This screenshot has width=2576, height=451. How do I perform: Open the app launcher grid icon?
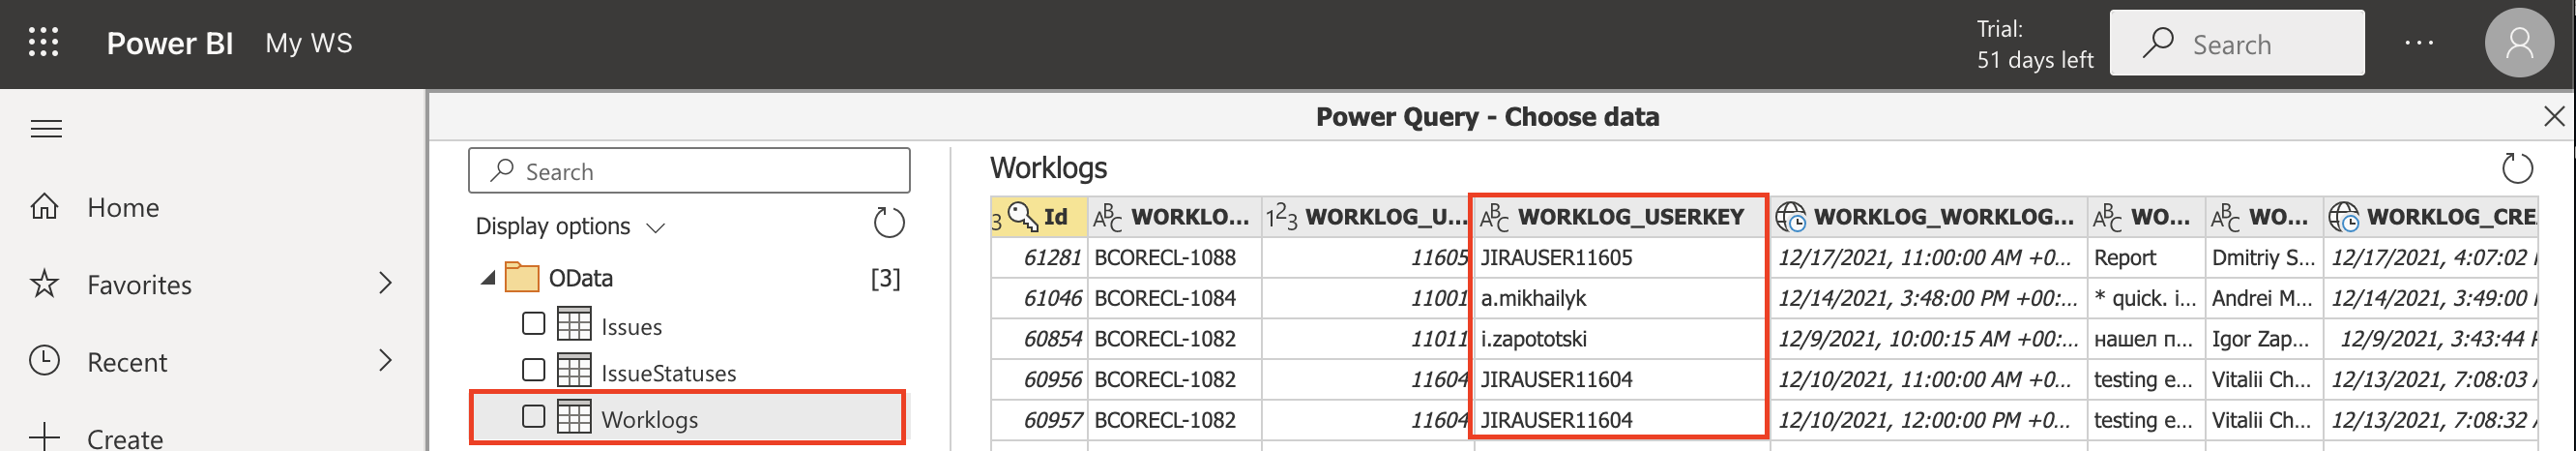click(x=43, y=42)
